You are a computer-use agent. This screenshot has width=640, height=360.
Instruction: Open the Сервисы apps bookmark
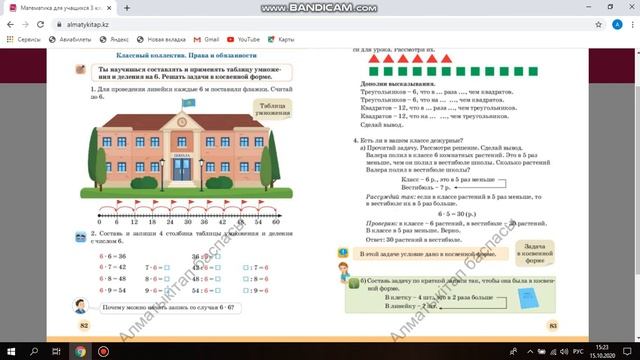[x=24, y=39]
